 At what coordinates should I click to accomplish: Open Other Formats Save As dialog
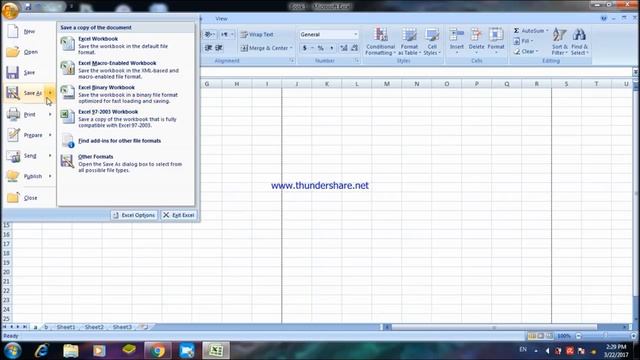[x=126, y=163]
